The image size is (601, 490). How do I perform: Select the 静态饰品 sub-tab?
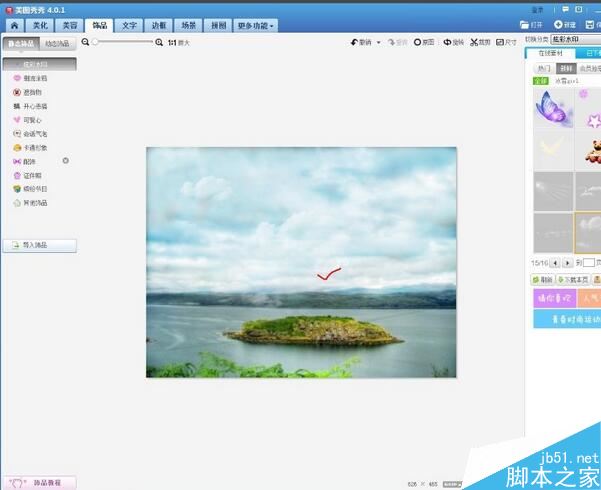tap(21, 44)
